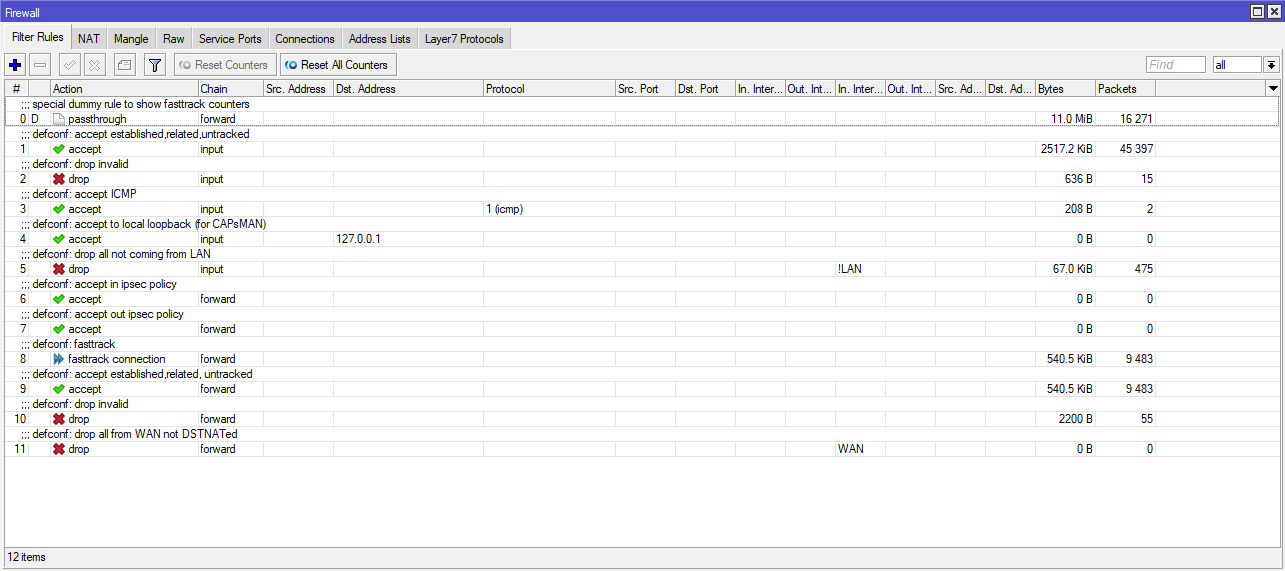Screen dimensions: 1285x571
Task: Click drop icon in rule 10
Action: [59, 419]
